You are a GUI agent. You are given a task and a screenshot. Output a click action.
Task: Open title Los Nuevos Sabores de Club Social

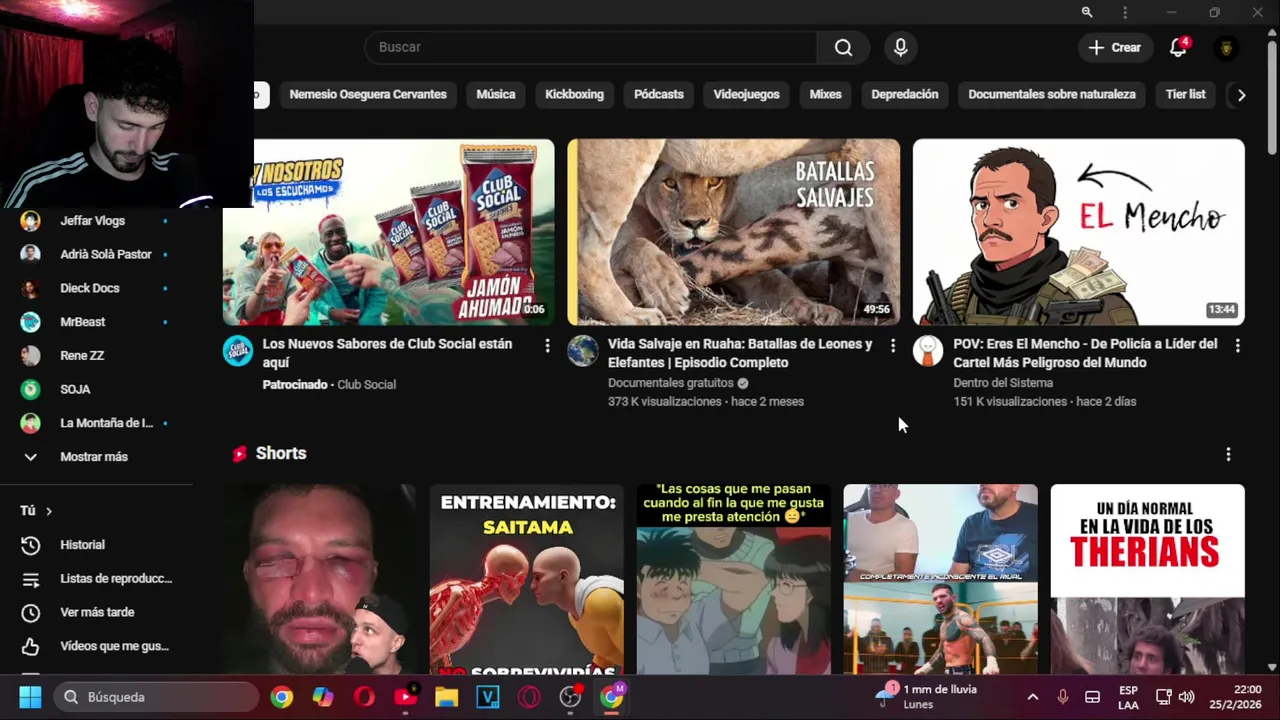click(x=387, y=353)
